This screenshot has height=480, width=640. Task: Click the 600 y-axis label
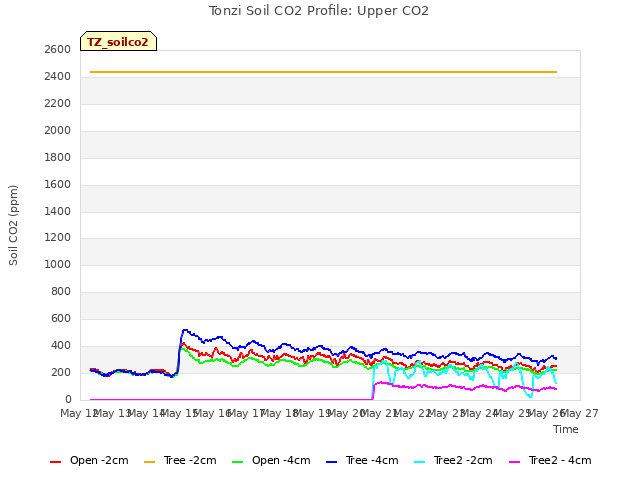tap(61, 318)
